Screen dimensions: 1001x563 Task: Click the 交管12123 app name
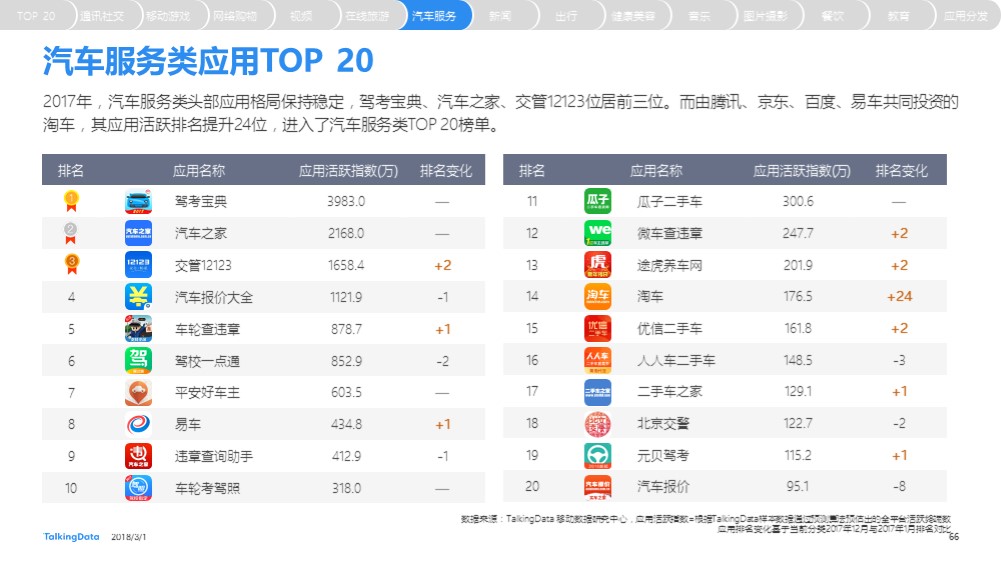tap(203, 266)
